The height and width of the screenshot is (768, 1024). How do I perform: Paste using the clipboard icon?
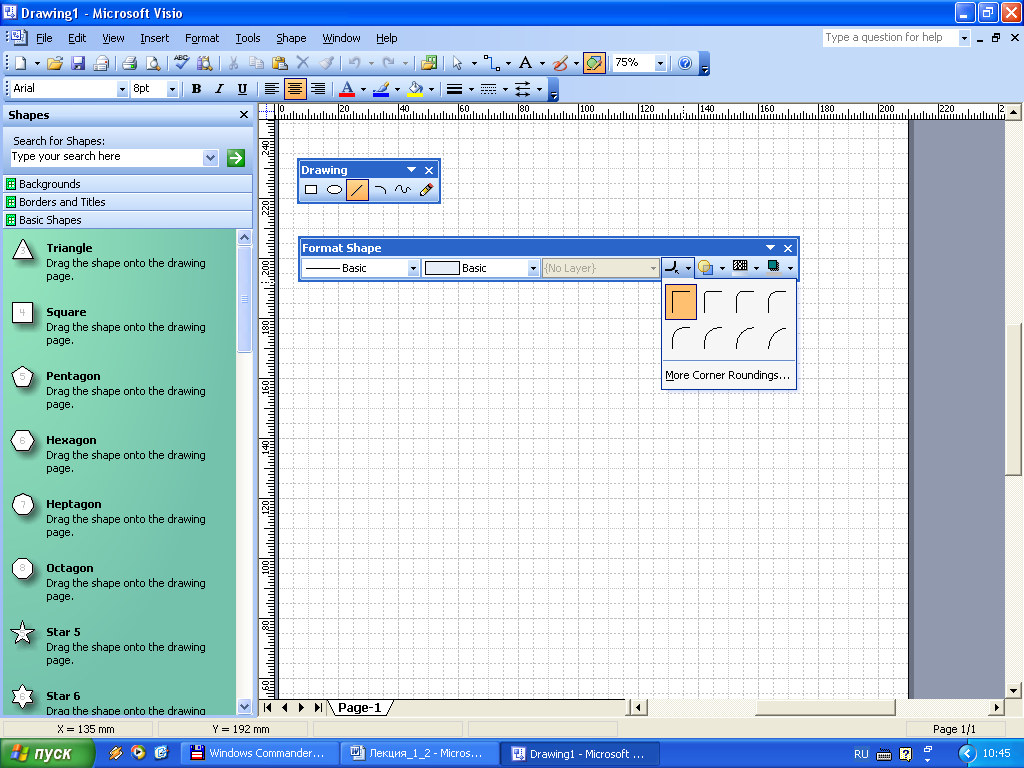[x=280, y=63]
